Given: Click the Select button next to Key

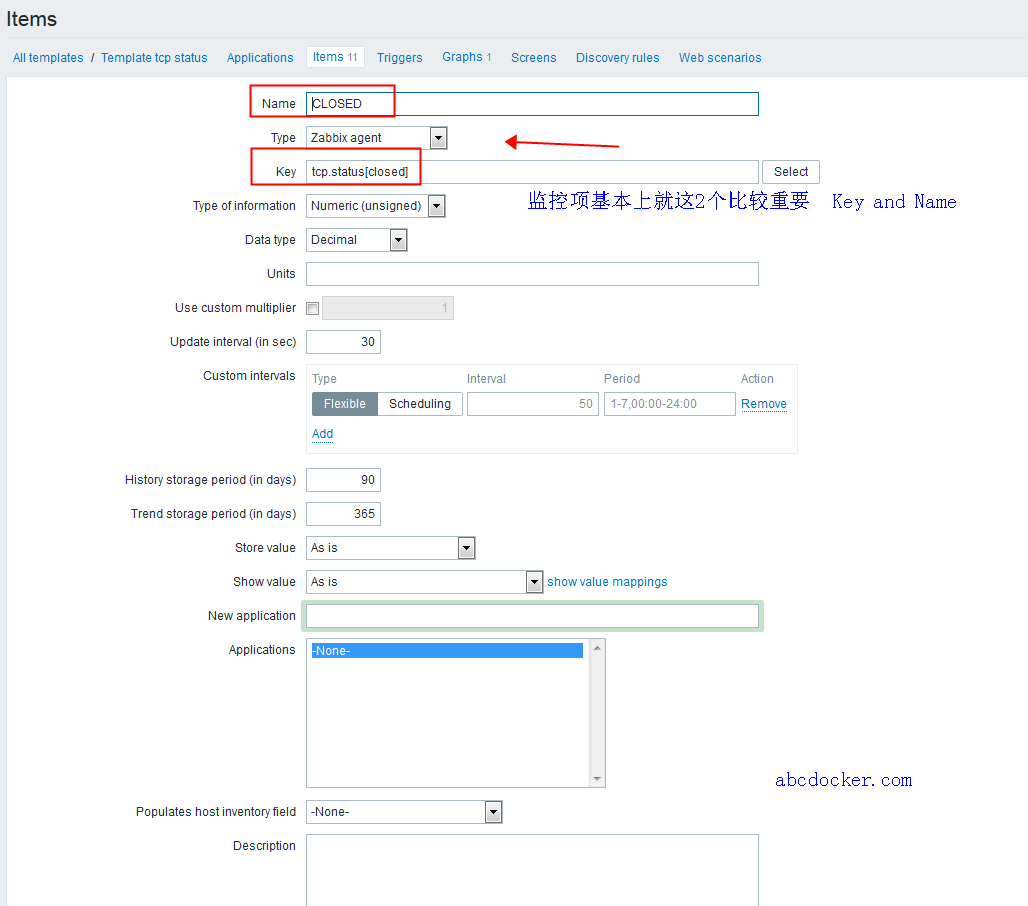Looking at the screenshot, I should pos(790,172).
